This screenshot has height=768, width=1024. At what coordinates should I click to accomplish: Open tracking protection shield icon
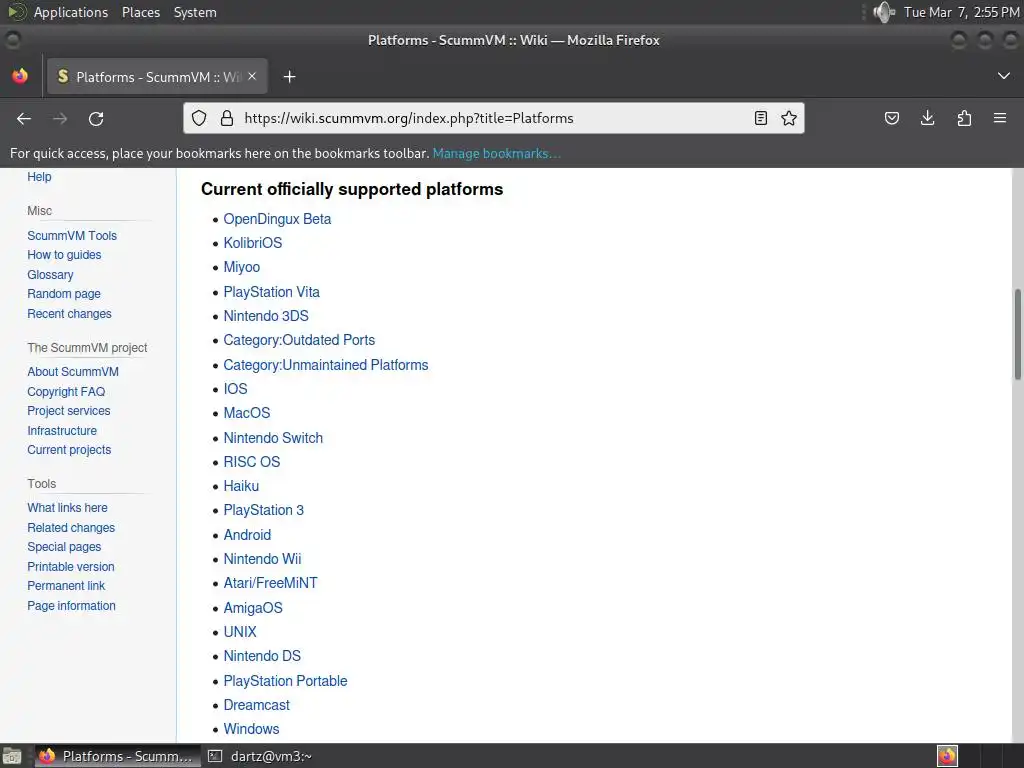(x=199, y=118)
